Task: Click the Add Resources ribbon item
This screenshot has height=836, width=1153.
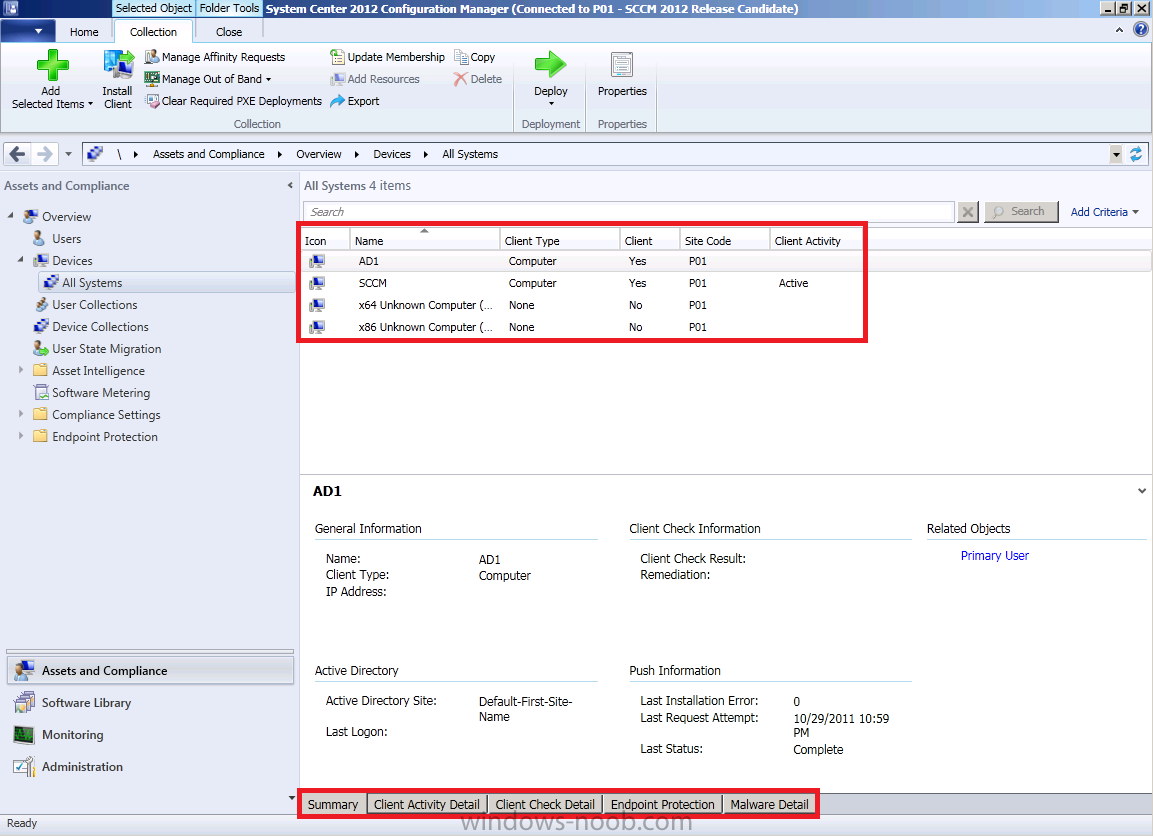Action: (x=375, y=79)
